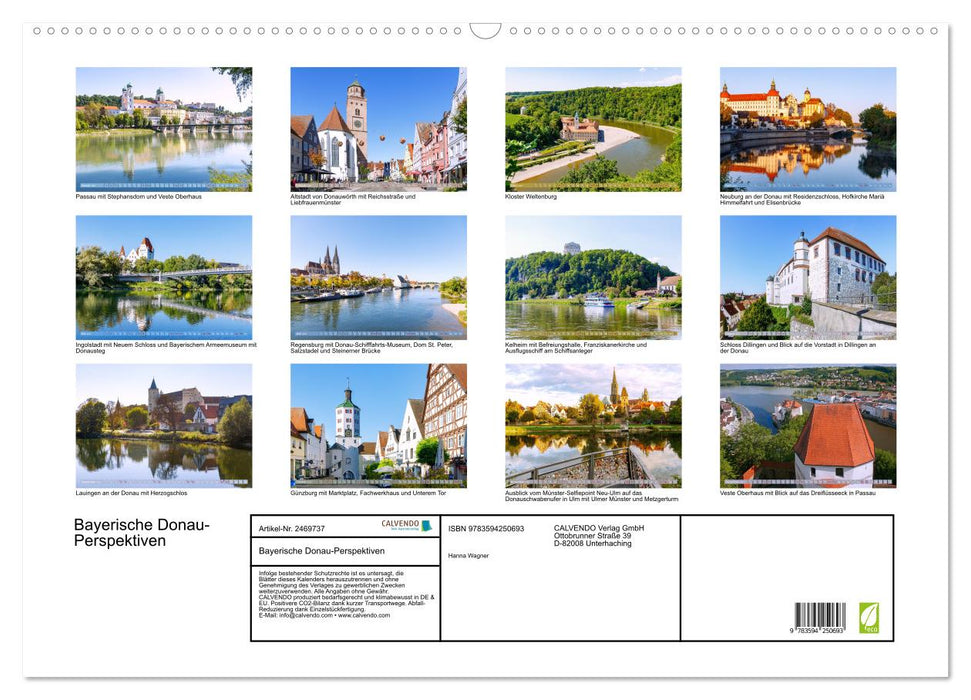
Task: Open the Passau mit Stephansdom photo thumbnail
Action: (x=163, y=129)
